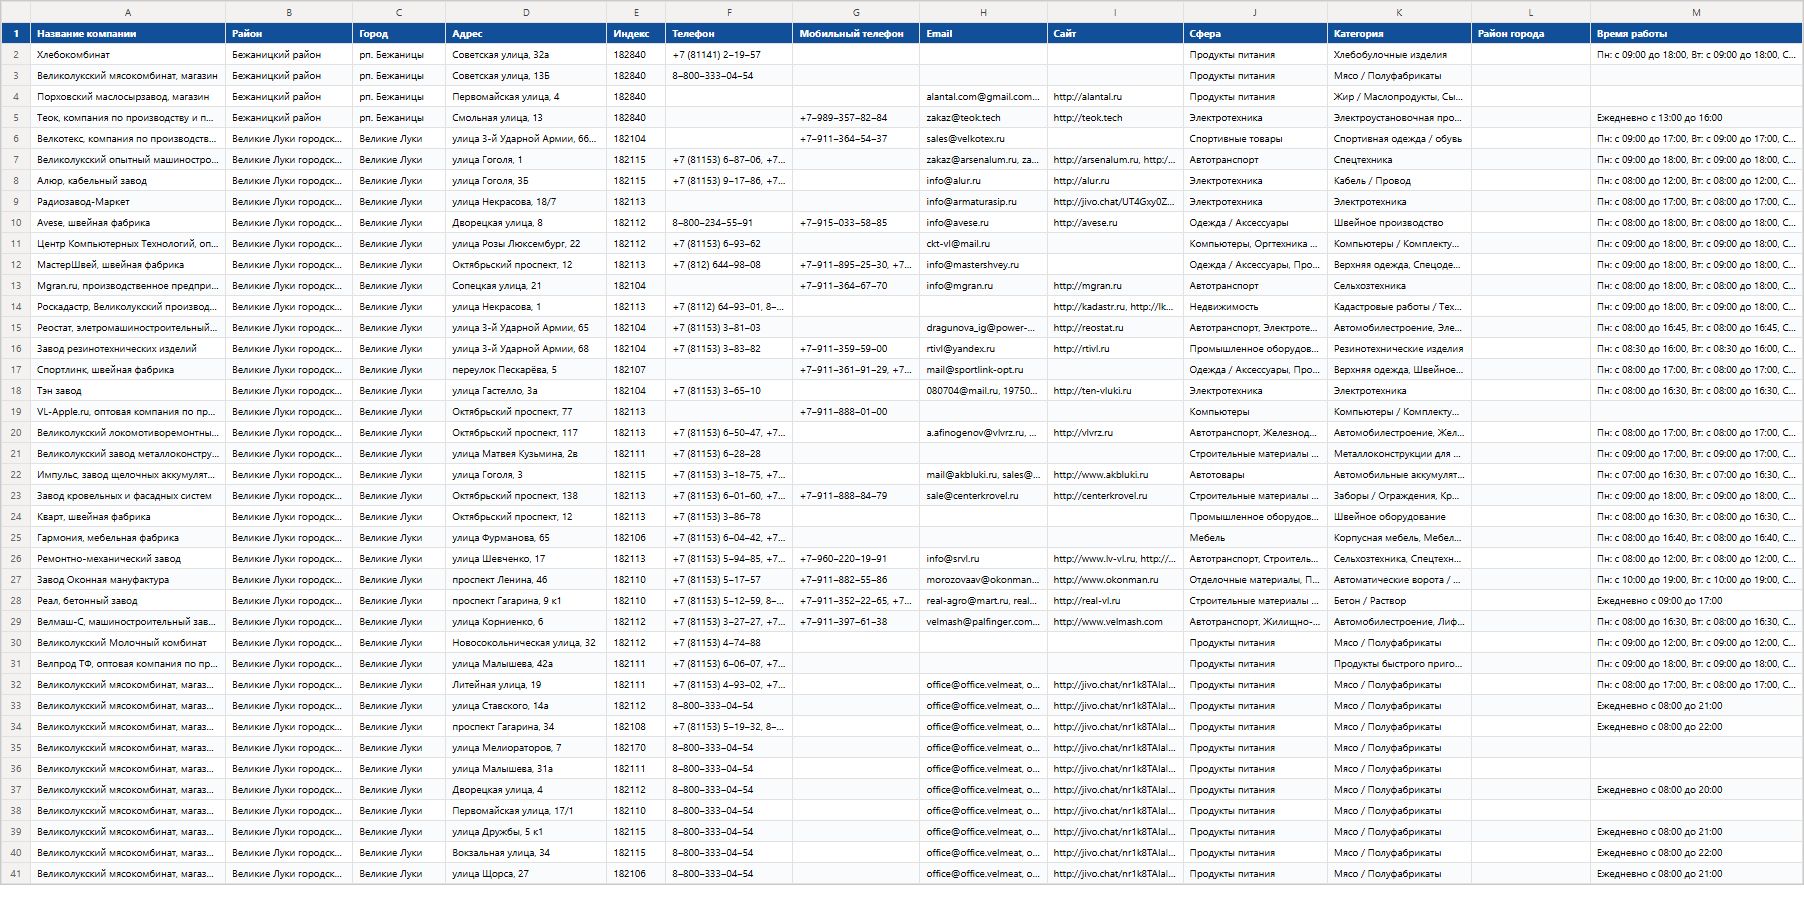
Task: Select column M from its letter header
Action: (x=1696, y=12)
